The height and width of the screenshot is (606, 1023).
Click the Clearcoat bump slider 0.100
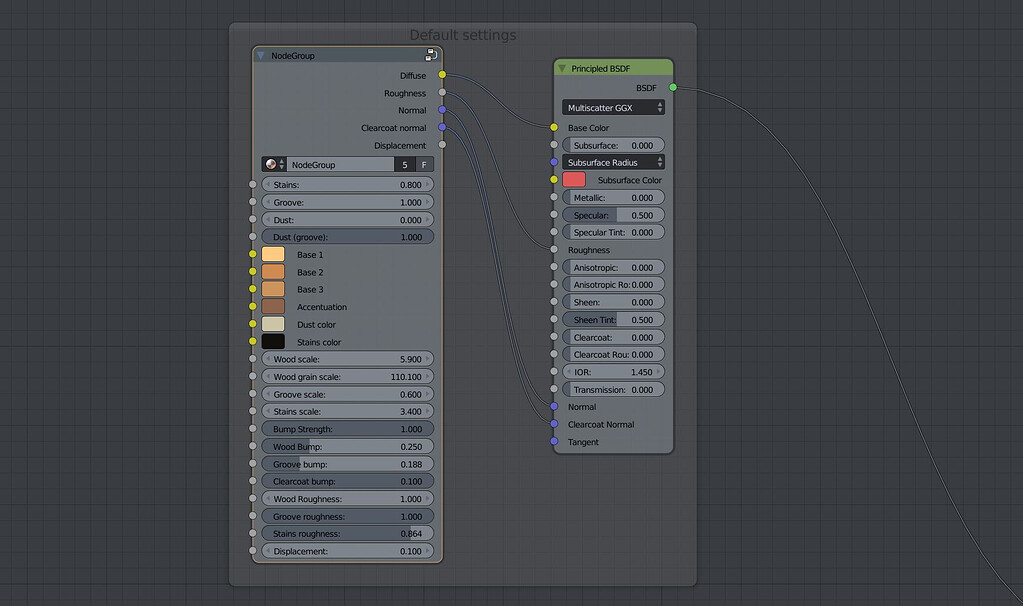coord(348,481)
